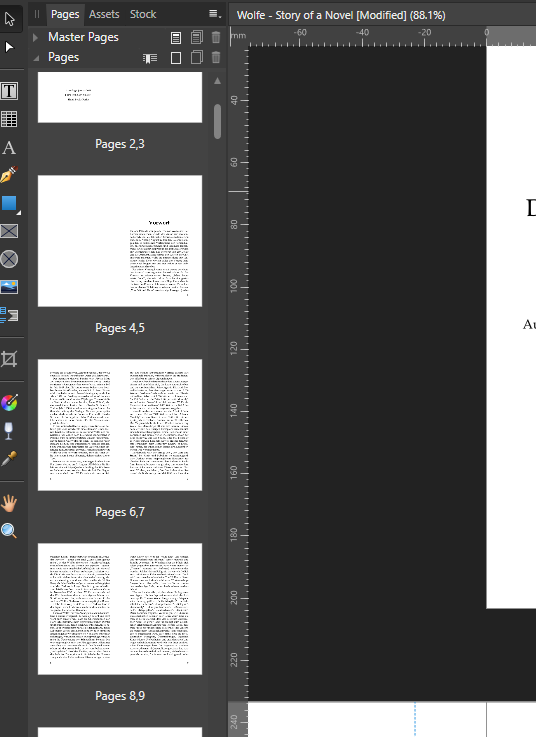Select the Wolfe - Story of a Novel document tab
Screen dimensions: 536x737
[340, 15]
